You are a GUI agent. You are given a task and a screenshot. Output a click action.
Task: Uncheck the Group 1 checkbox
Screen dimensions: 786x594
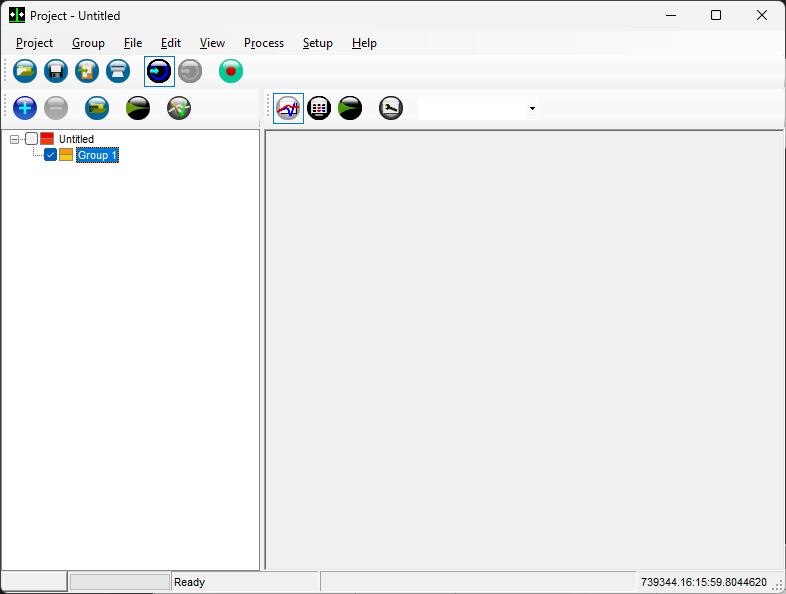click(50, 155)
